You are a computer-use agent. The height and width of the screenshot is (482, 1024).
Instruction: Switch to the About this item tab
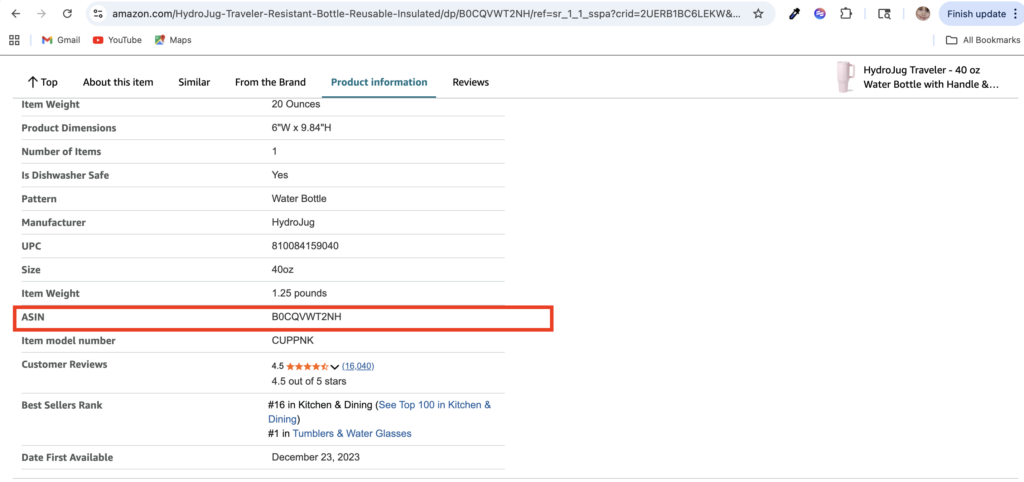(118, 82)
